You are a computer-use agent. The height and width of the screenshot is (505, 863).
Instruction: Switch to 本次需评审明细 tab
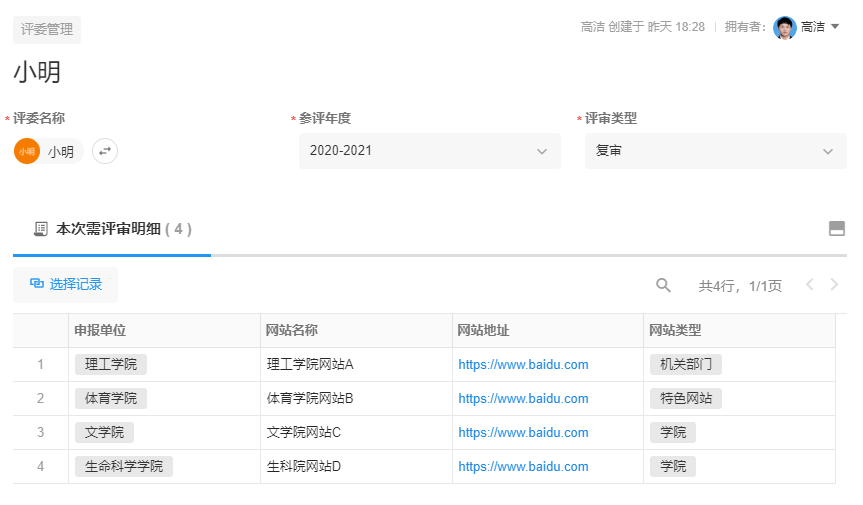pos(112,229)
